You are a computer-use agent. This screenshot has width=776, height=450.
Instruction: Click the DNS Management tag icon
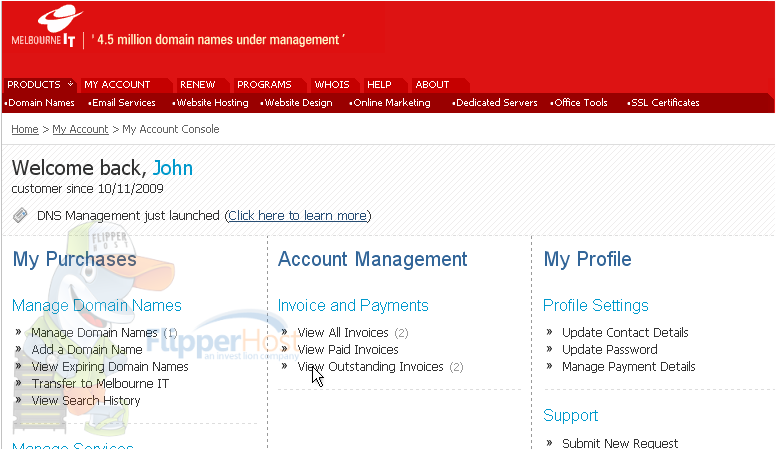pyautogui.click(x=20, y=215)
